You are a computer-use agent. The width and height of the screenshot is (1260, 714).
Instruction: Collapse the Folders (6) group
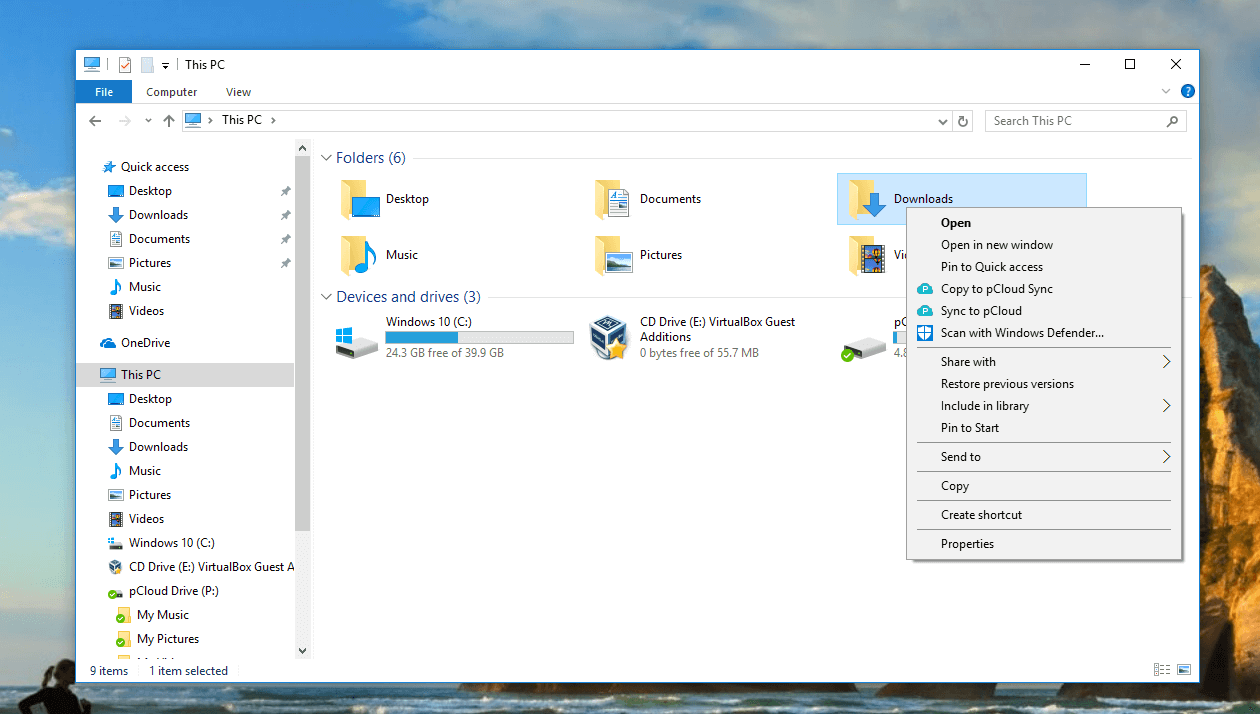pos(326,158)
